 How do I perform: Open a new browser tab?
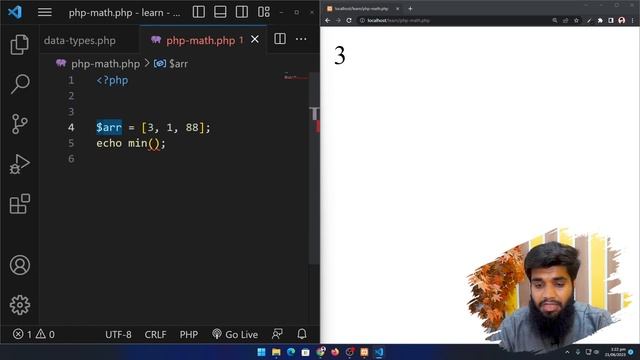[410, 9]
